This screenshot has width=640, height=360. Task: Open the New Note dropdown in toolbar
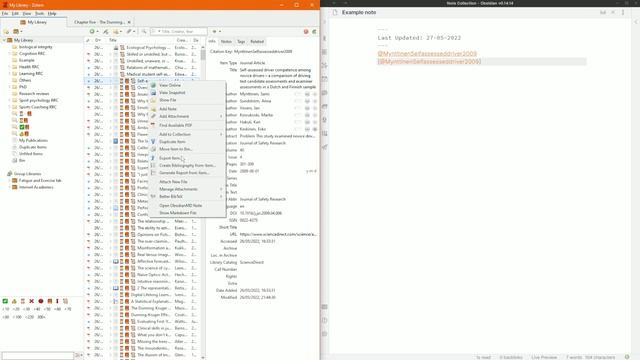pos(118,31)
